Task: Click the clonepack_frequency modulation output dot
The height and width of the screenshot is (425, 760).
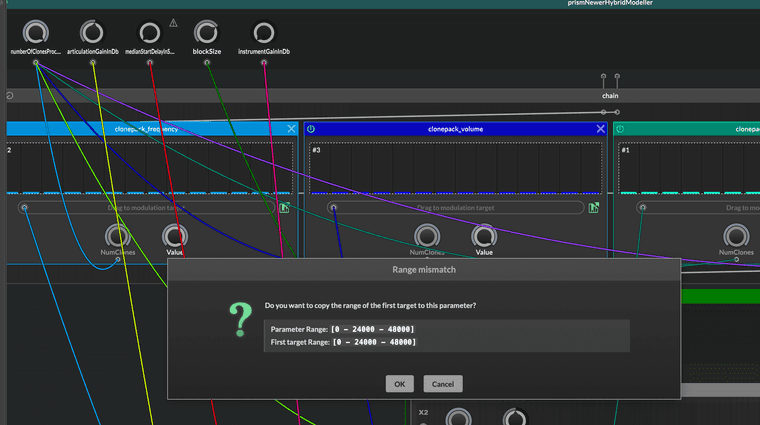Action: (24, 207)
